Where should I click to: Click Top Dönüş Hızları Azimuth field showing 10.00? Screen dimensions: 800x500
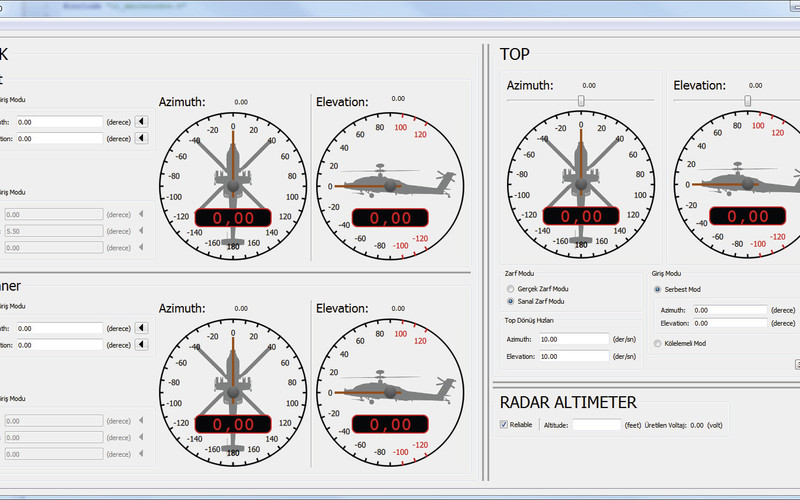click(574, 339)
